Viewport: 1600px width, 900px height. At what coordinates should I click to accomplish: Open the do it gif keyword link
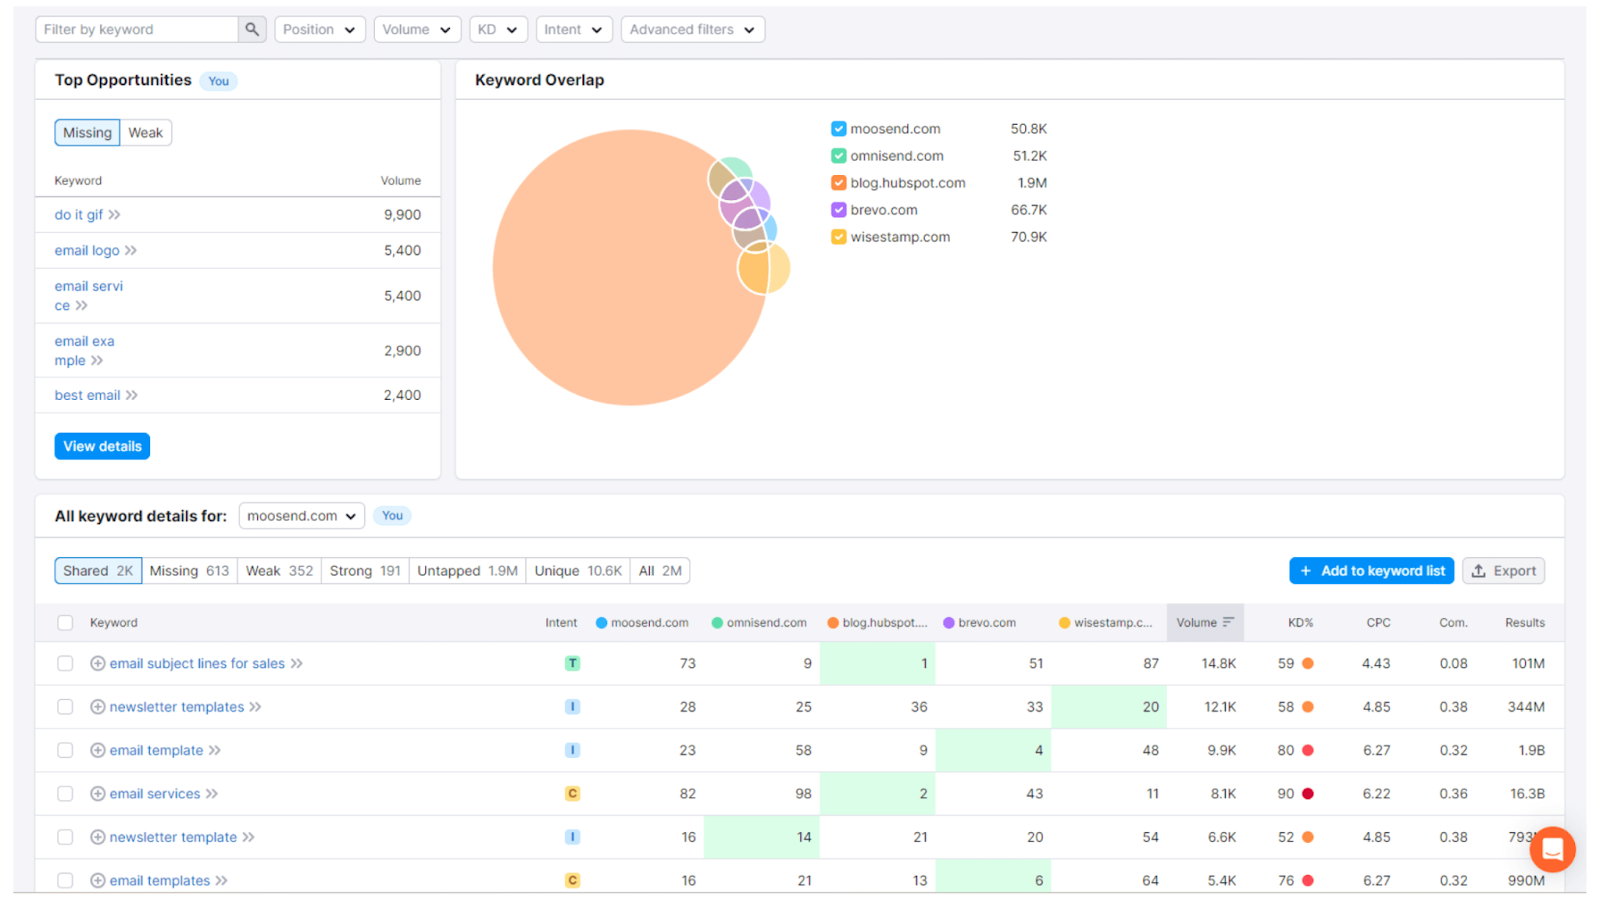click(x=79, y=215)
